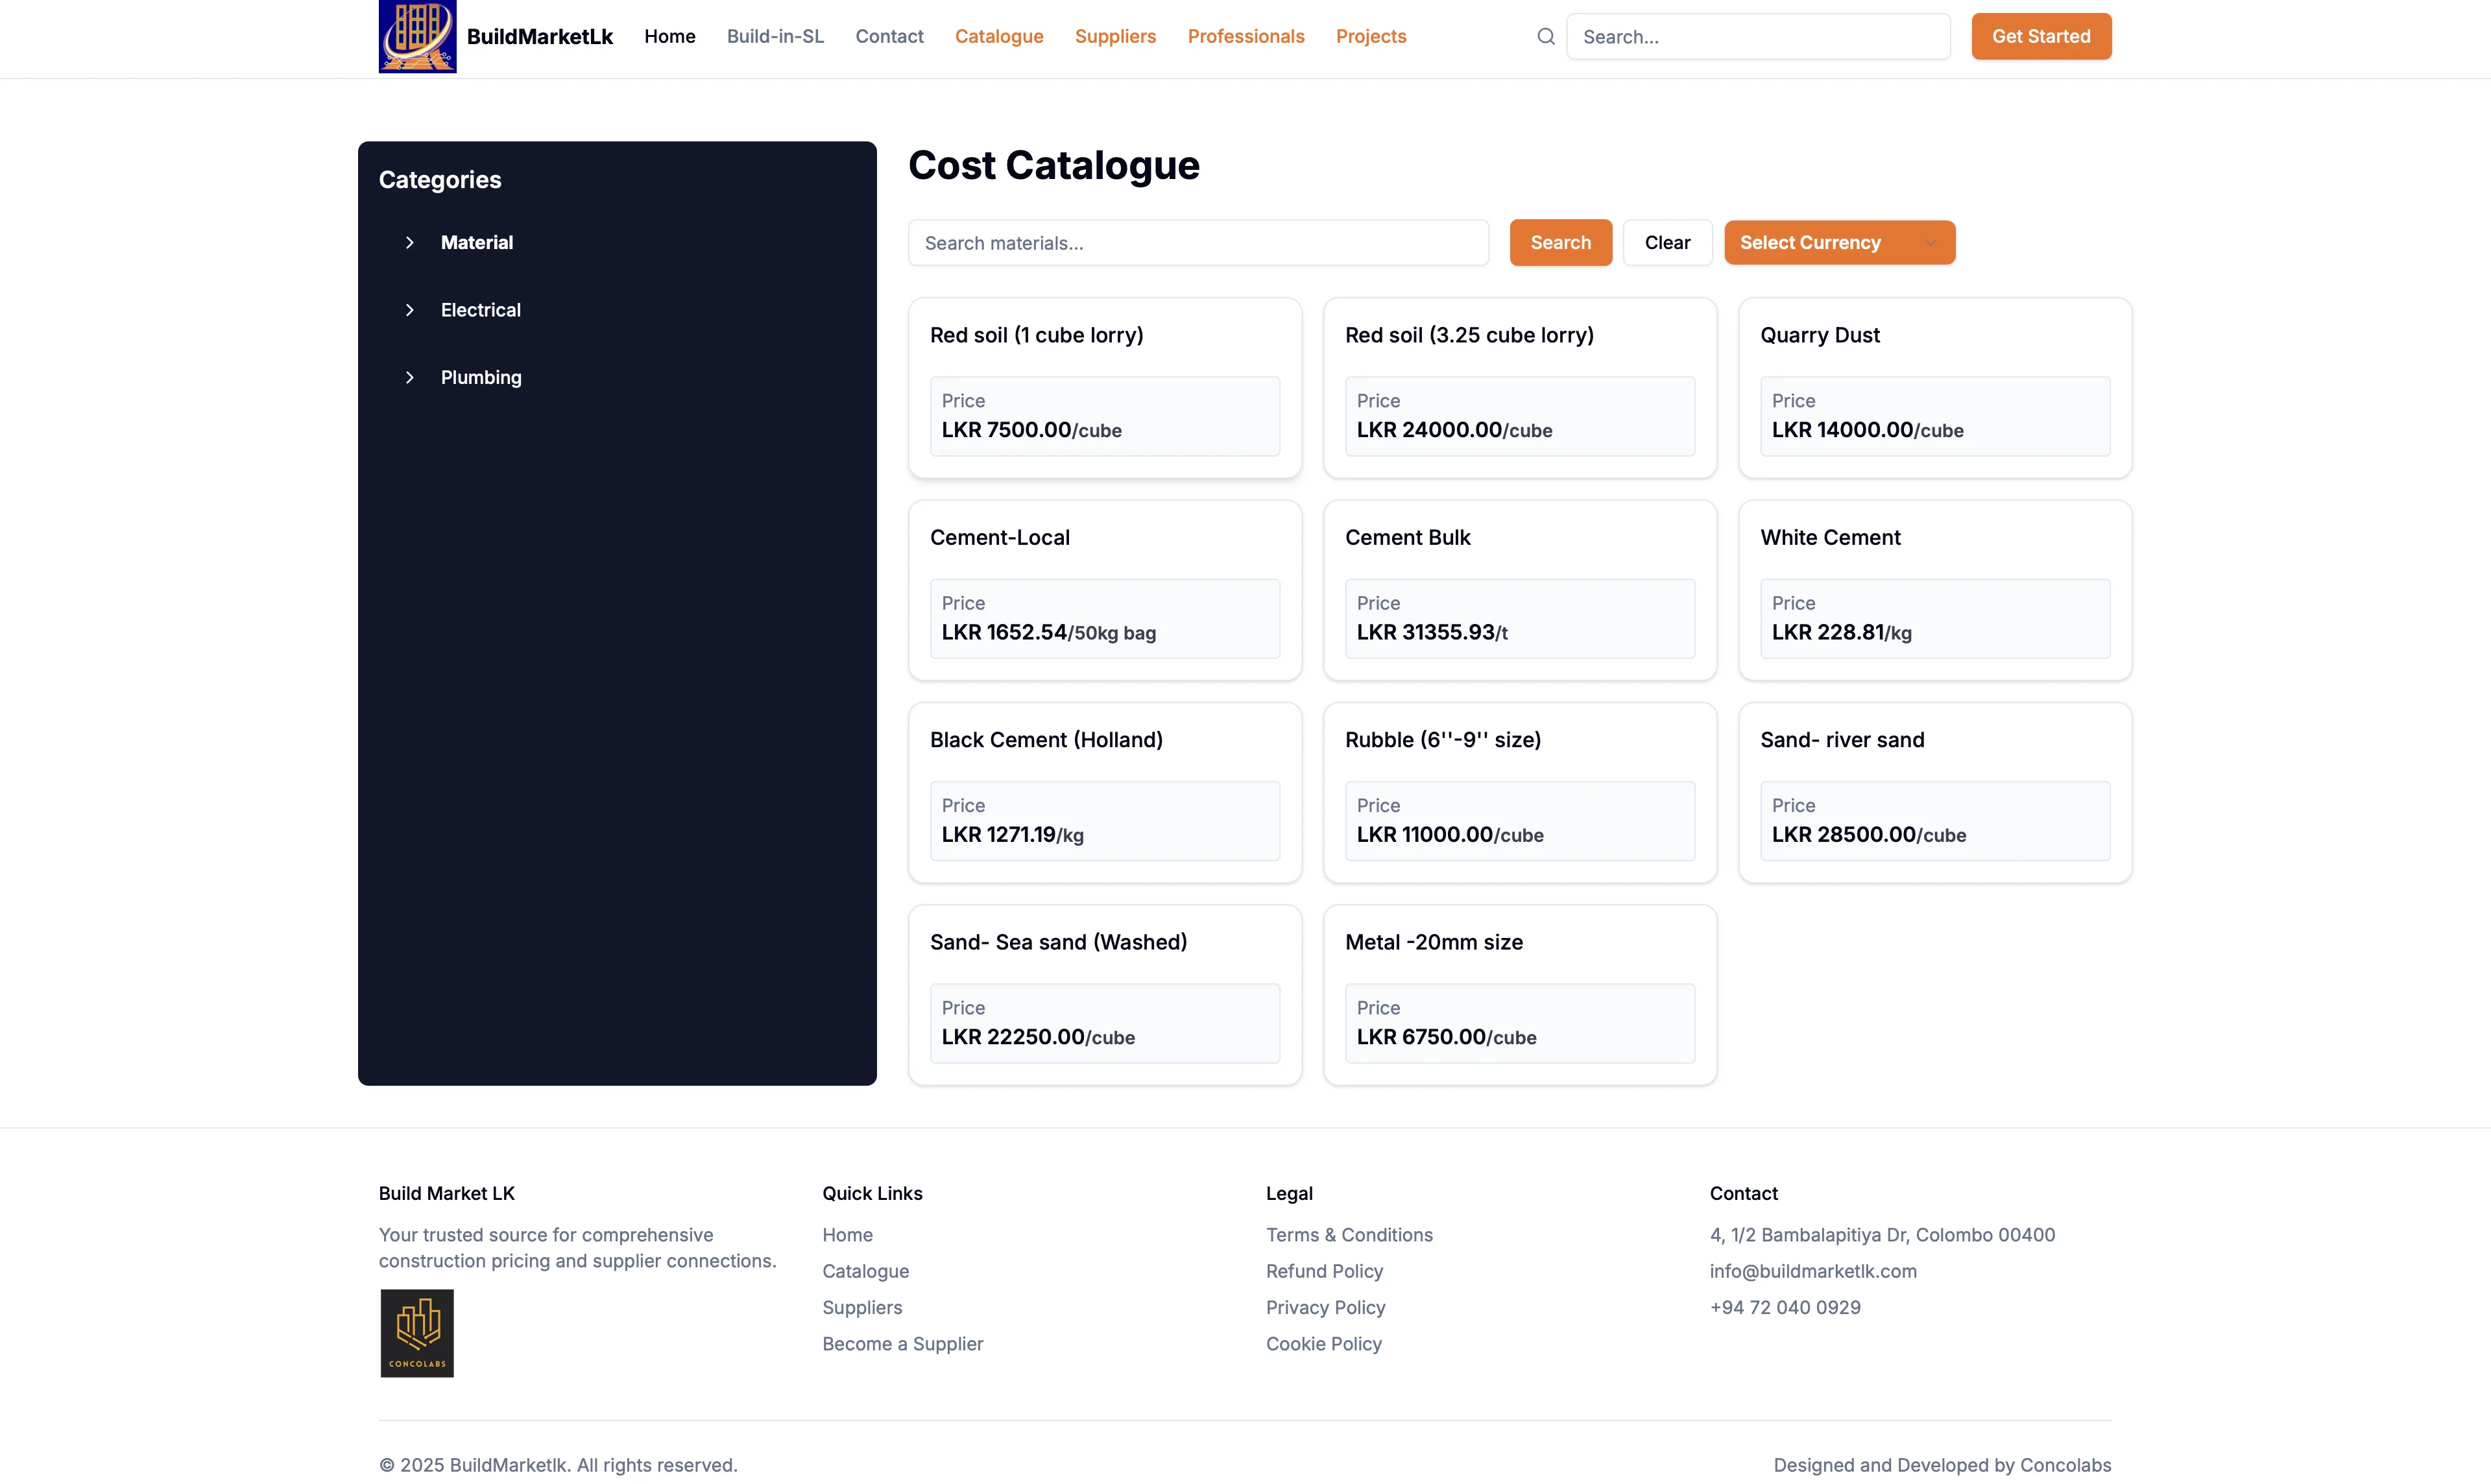The width and height of the screenshot is (2491, 1484).
Task: Click the Search button beside the materials field
Action: pyautogui.click(x=1560, y=242)
